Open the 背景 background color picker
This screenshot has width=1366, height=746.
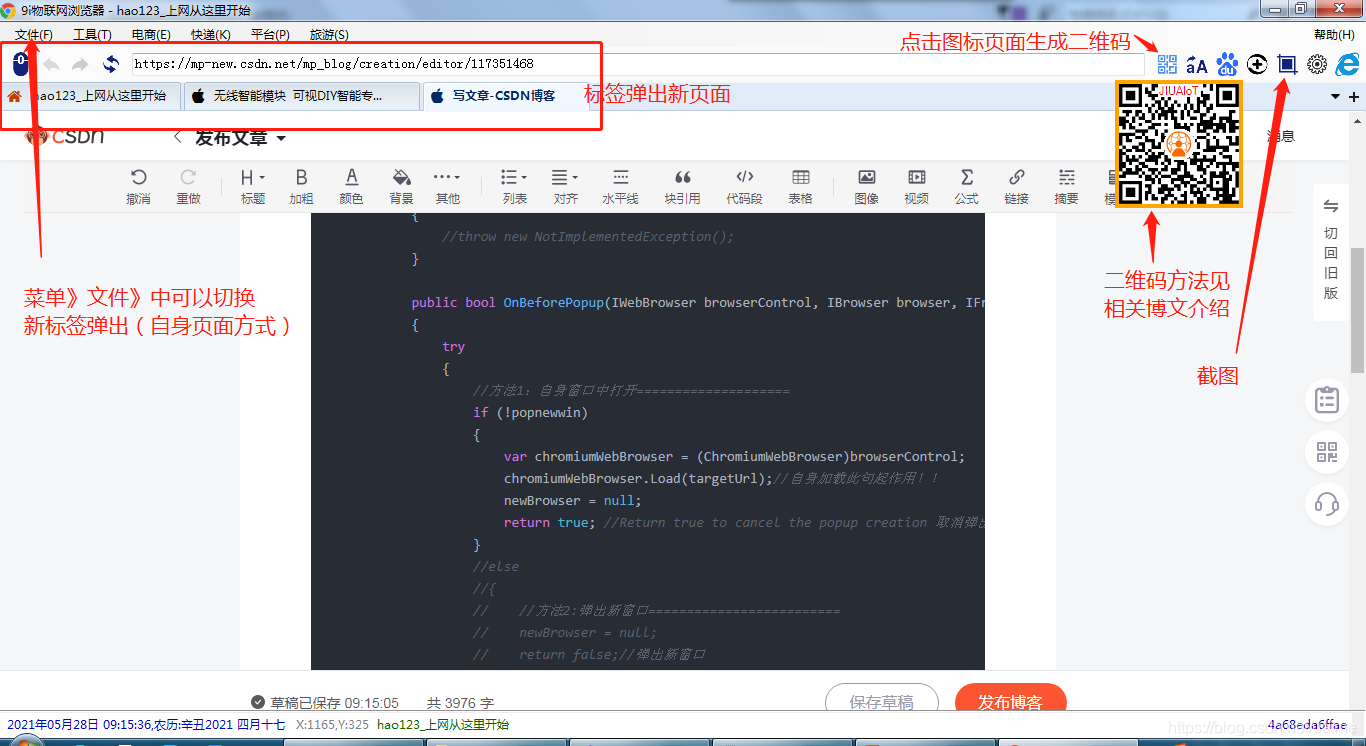click(401, 187)
